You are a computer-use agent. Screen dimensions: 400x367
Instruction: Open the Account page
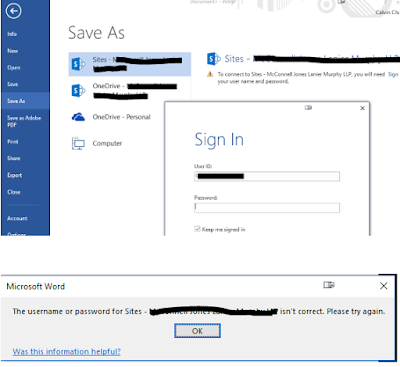click(17, 219)
